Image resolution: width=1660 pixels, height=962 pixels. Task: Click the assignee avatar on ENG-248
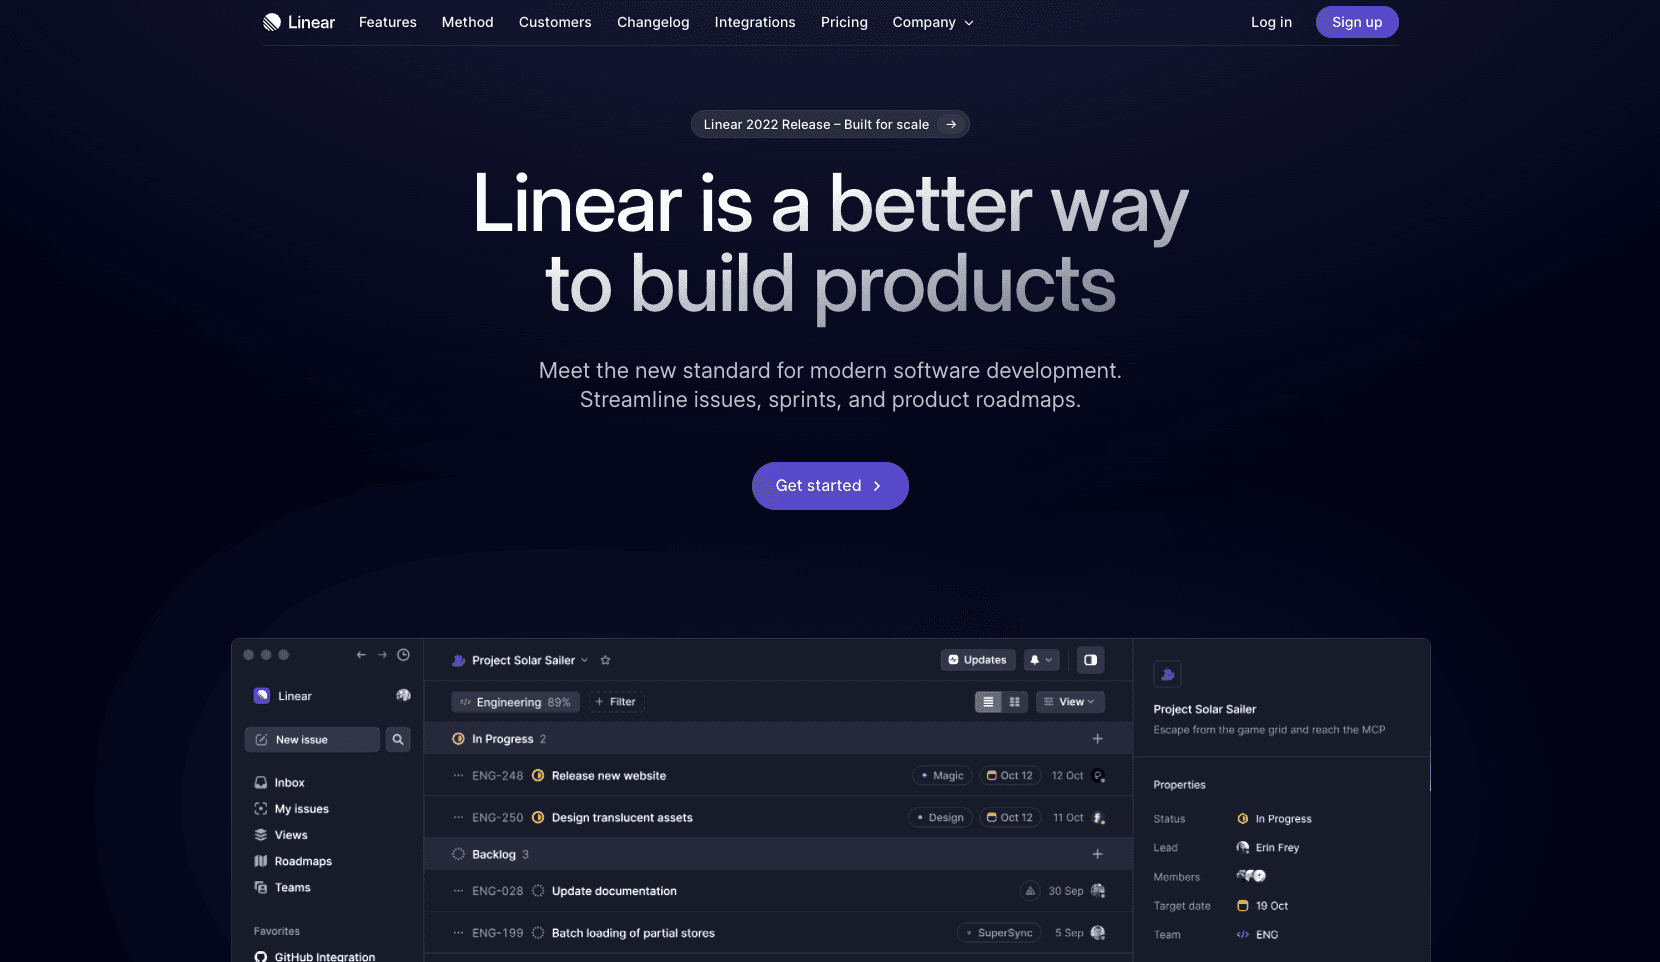1098,776
